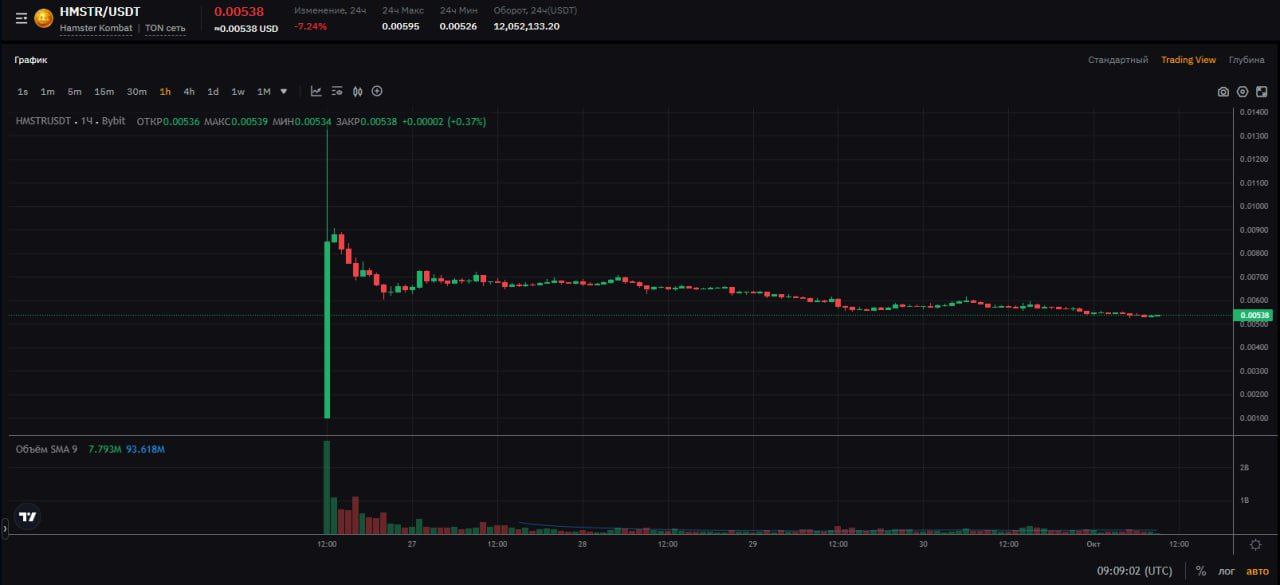Toggle auto scale with авто button

[x=1256, y=571]
